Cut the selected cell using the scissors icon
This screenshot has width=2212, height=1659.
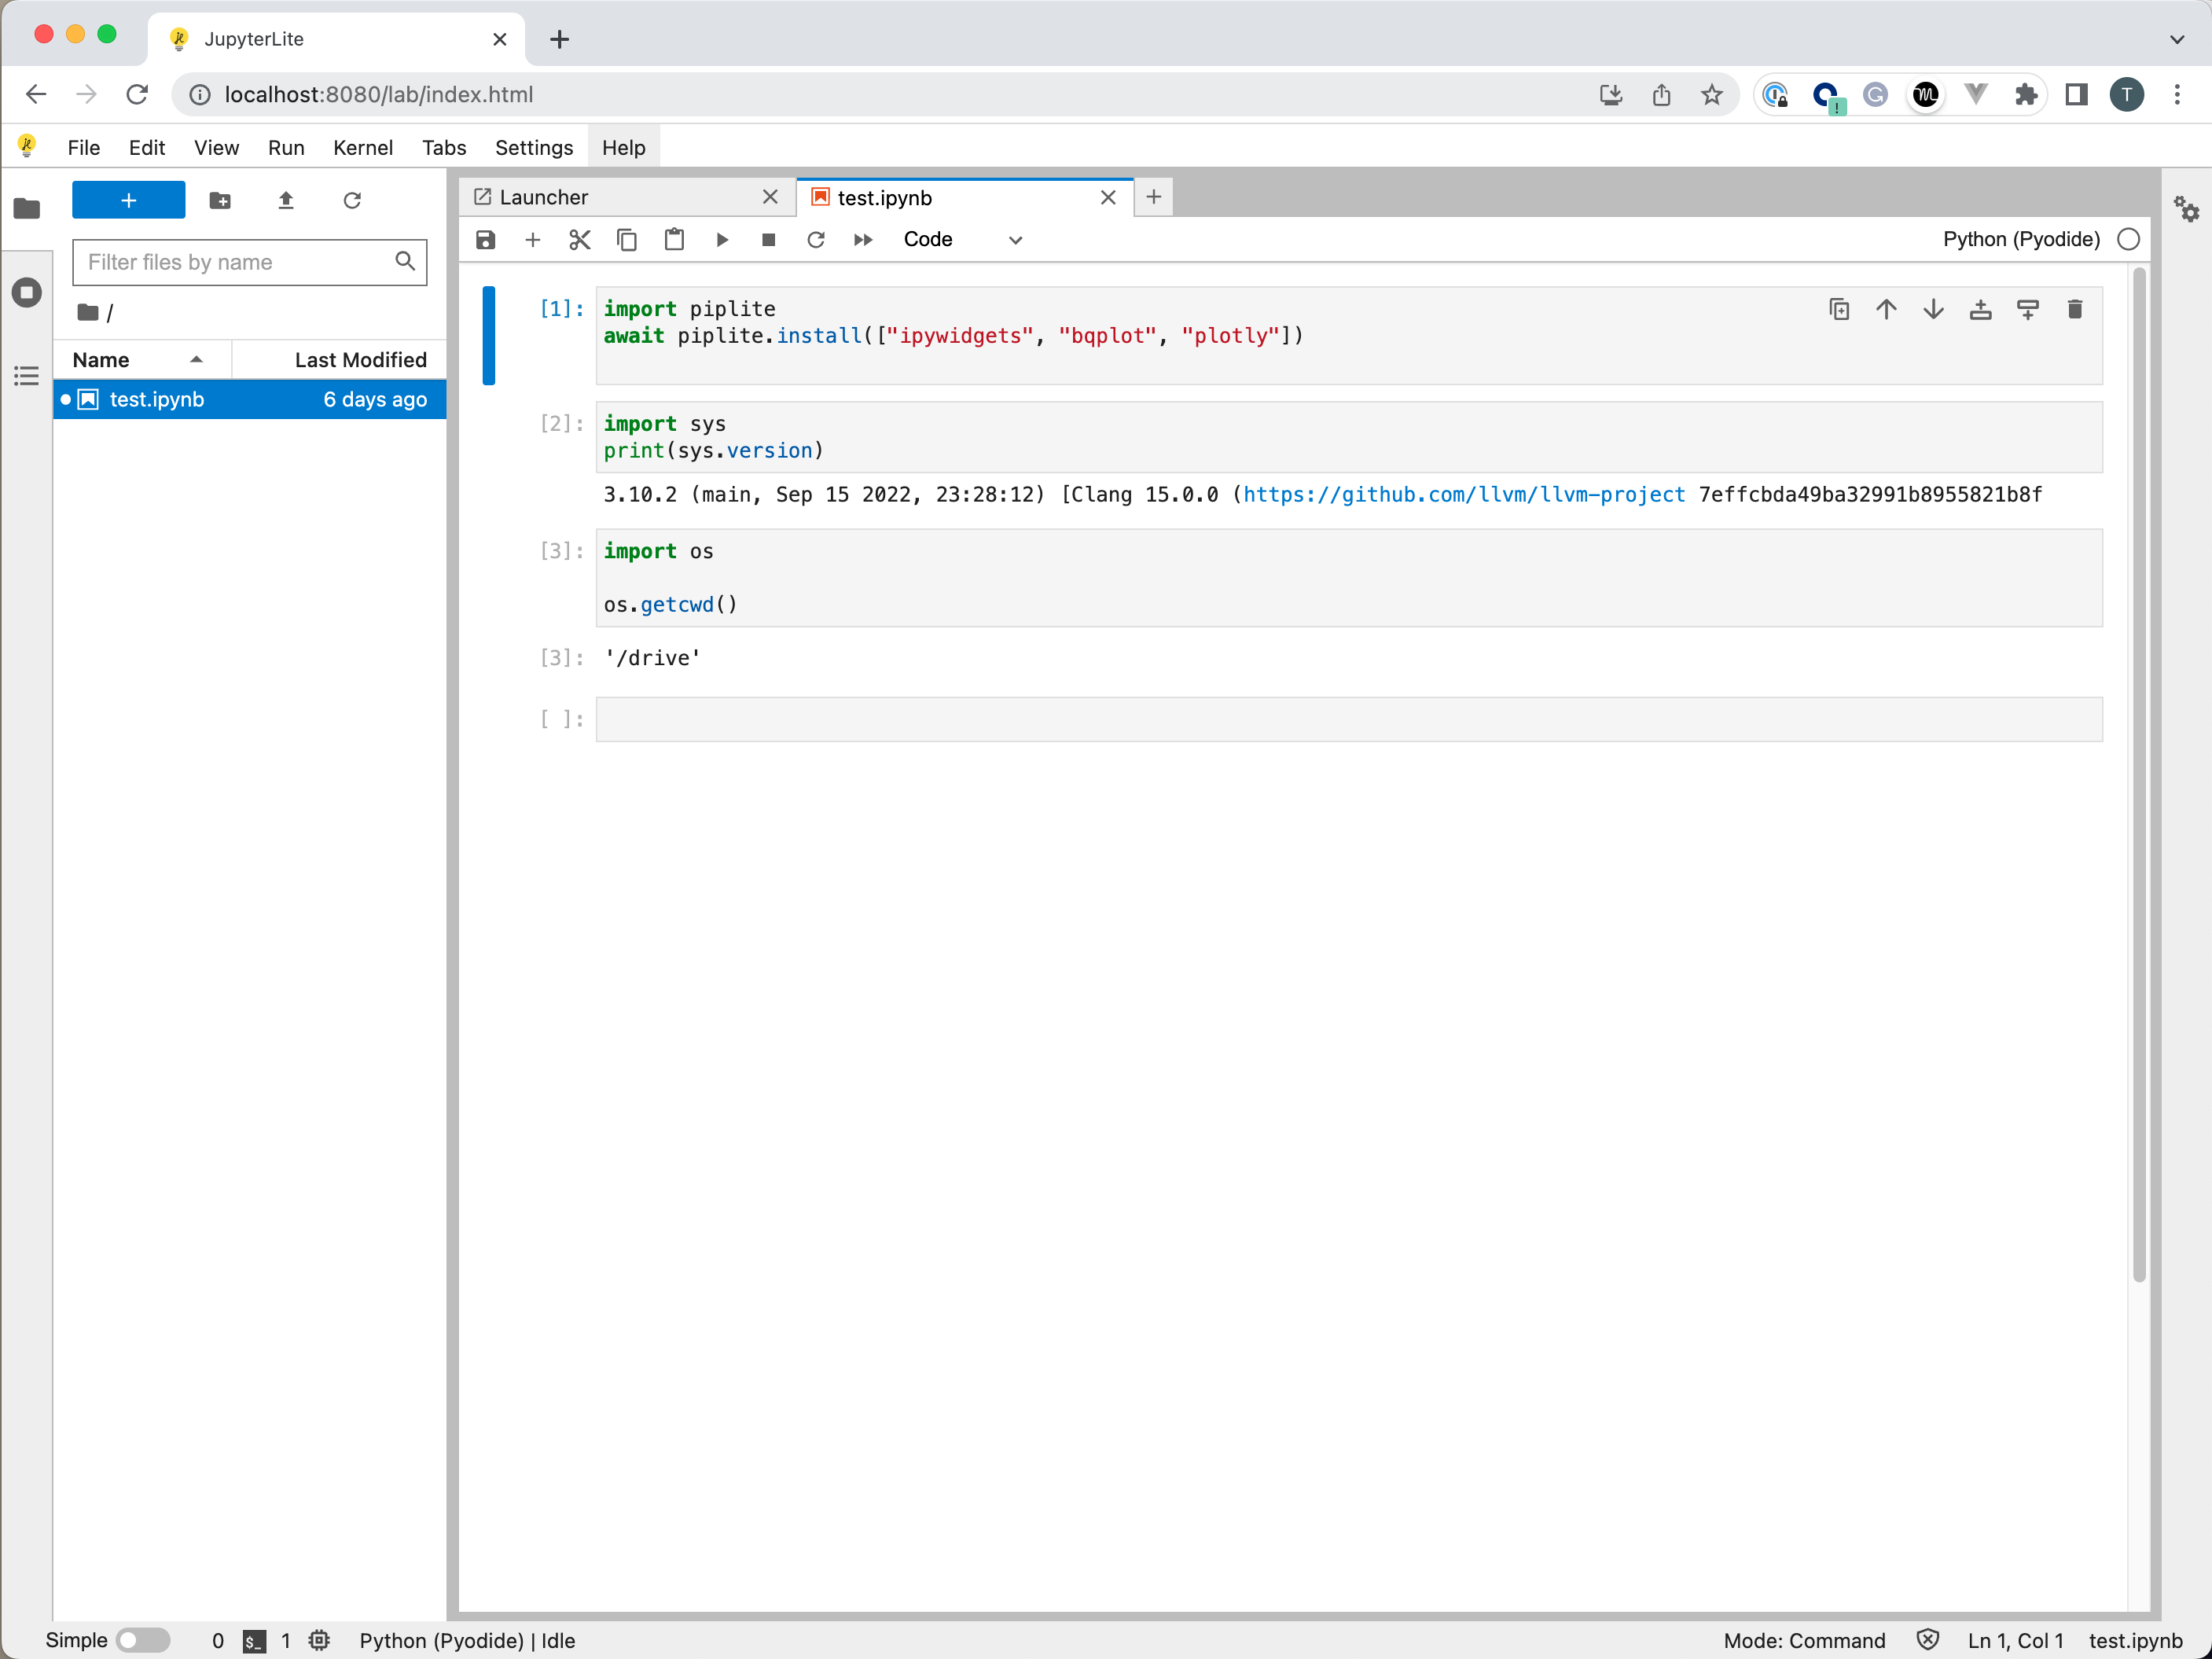pyautogui.click(x=580, y=240)
